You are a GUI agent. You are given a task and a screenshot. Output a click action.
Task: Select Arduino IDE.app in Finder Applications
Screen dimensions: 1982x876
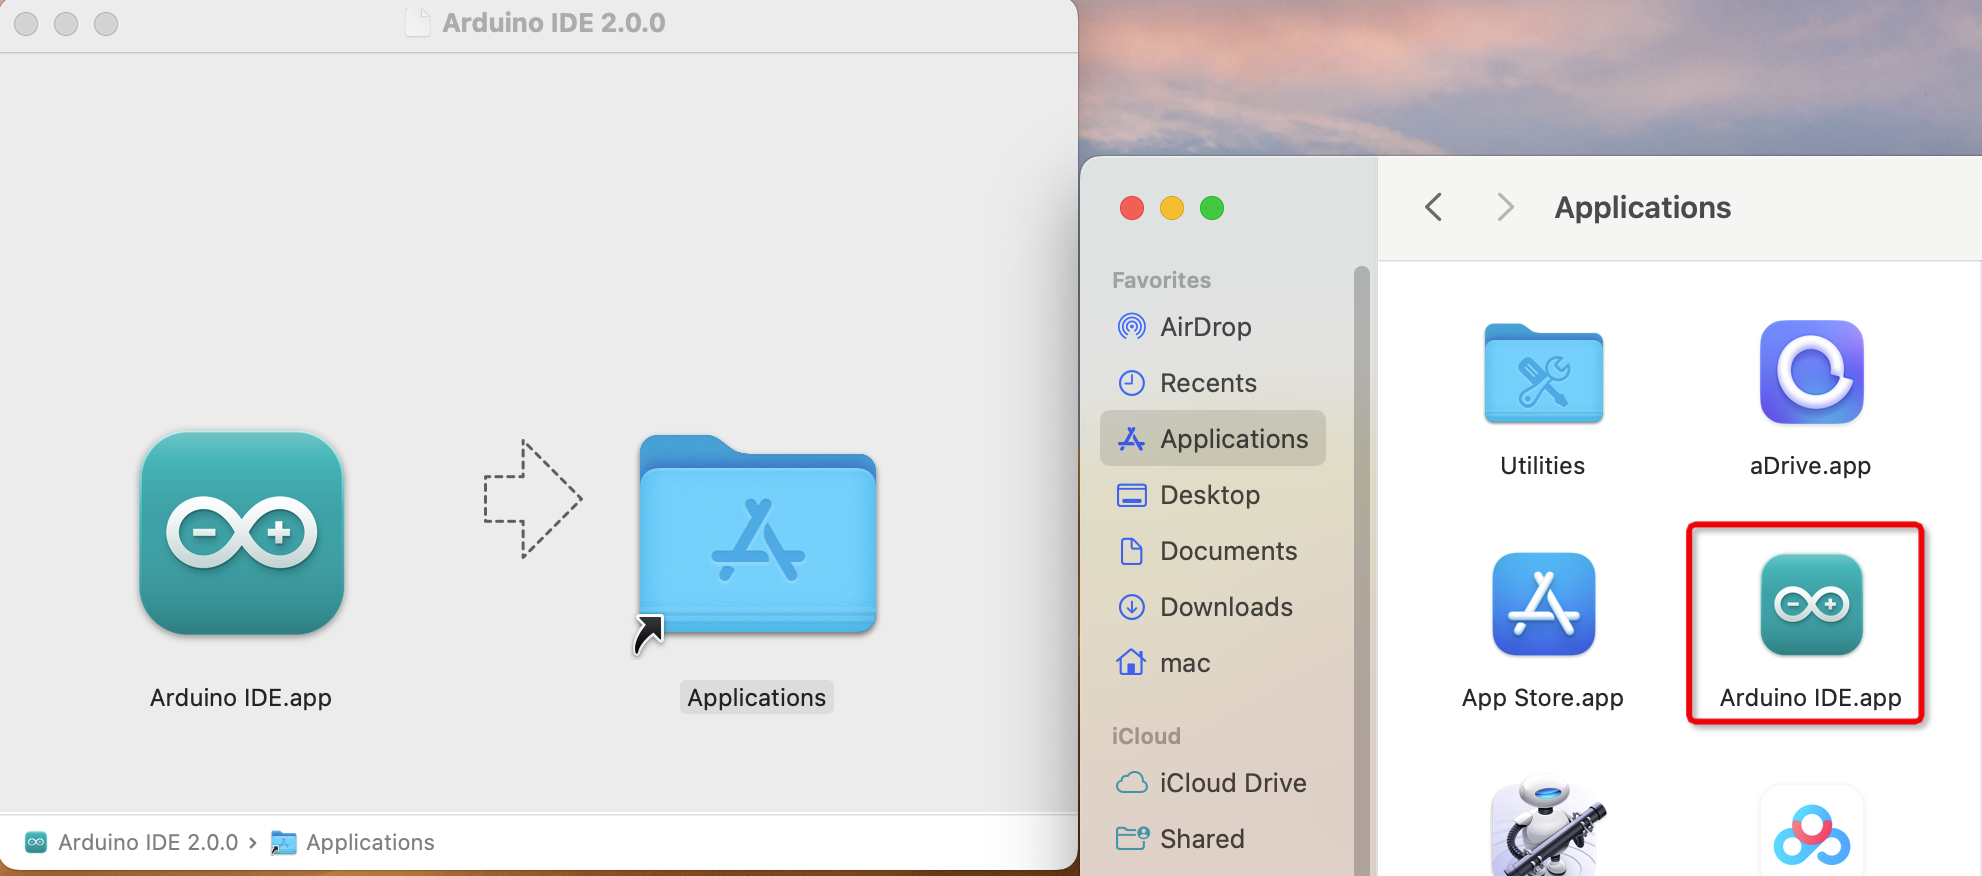1811,604
